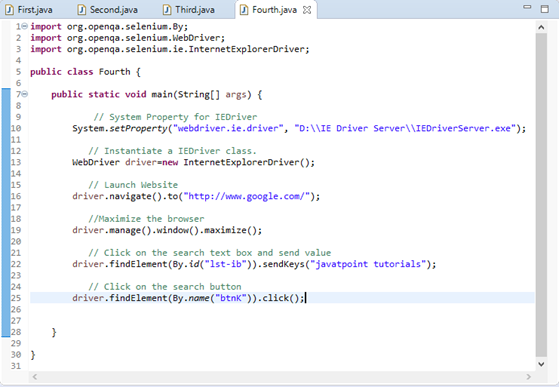Screen dimensions: 559x387
Task: Click the vertical scrollbar down arrow
Action: pos(541,364)
